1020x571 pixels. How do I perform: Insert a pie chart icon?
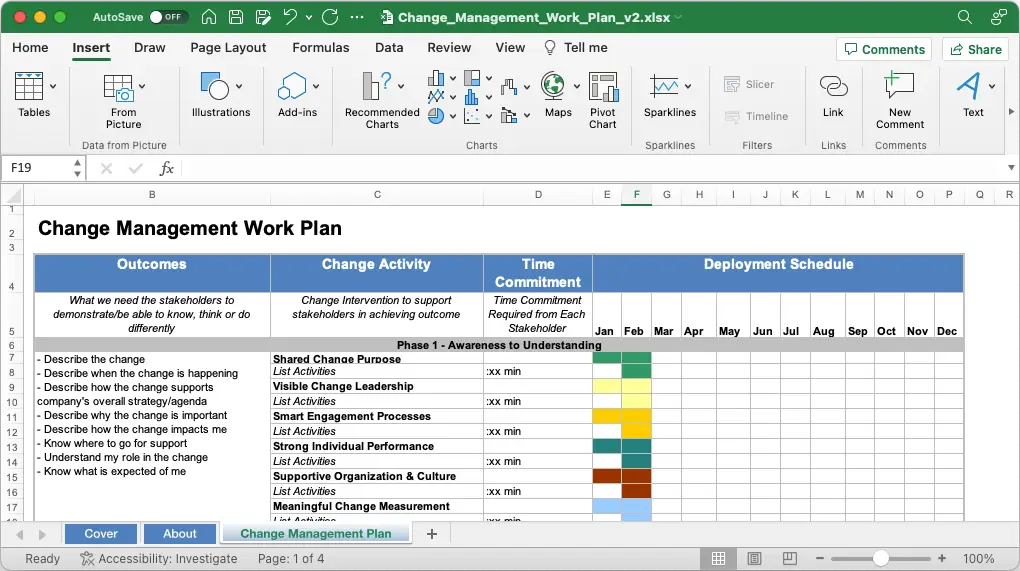coord(436,116)
